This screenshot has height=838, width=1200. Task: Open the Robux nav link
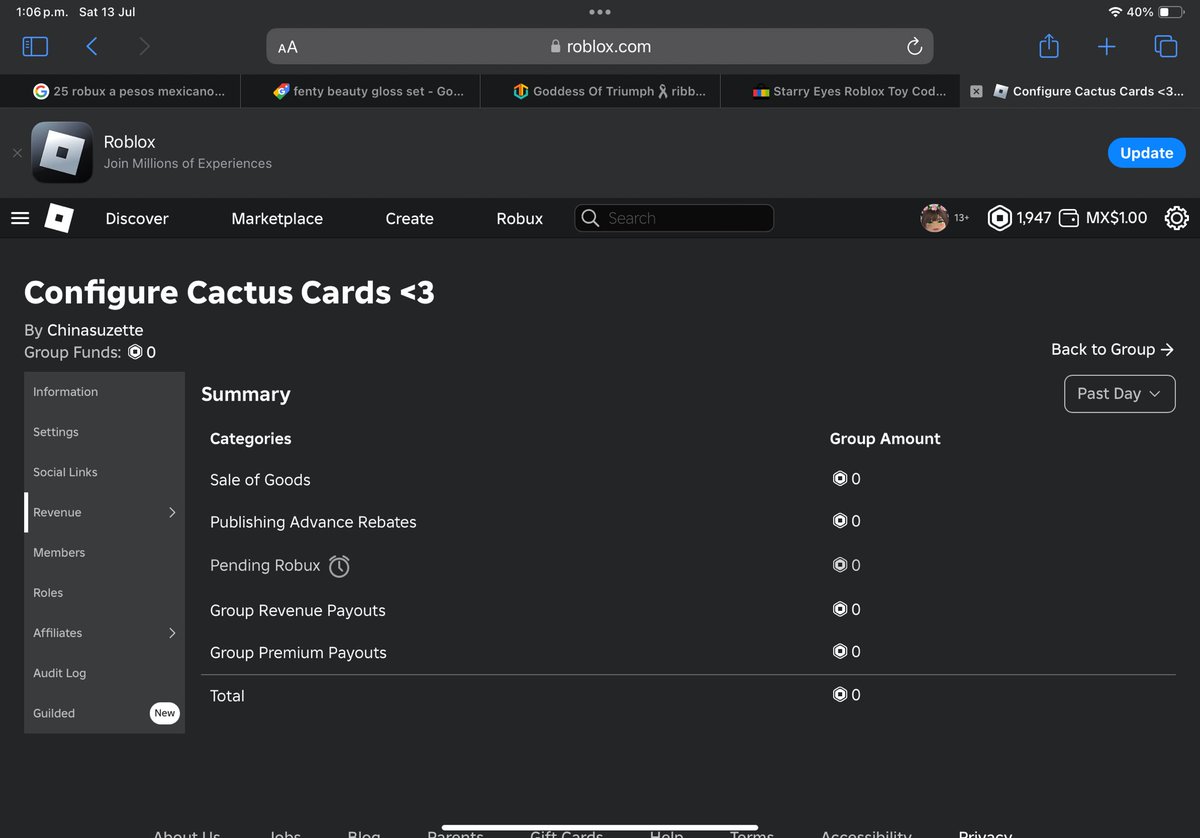click(520, 218)
